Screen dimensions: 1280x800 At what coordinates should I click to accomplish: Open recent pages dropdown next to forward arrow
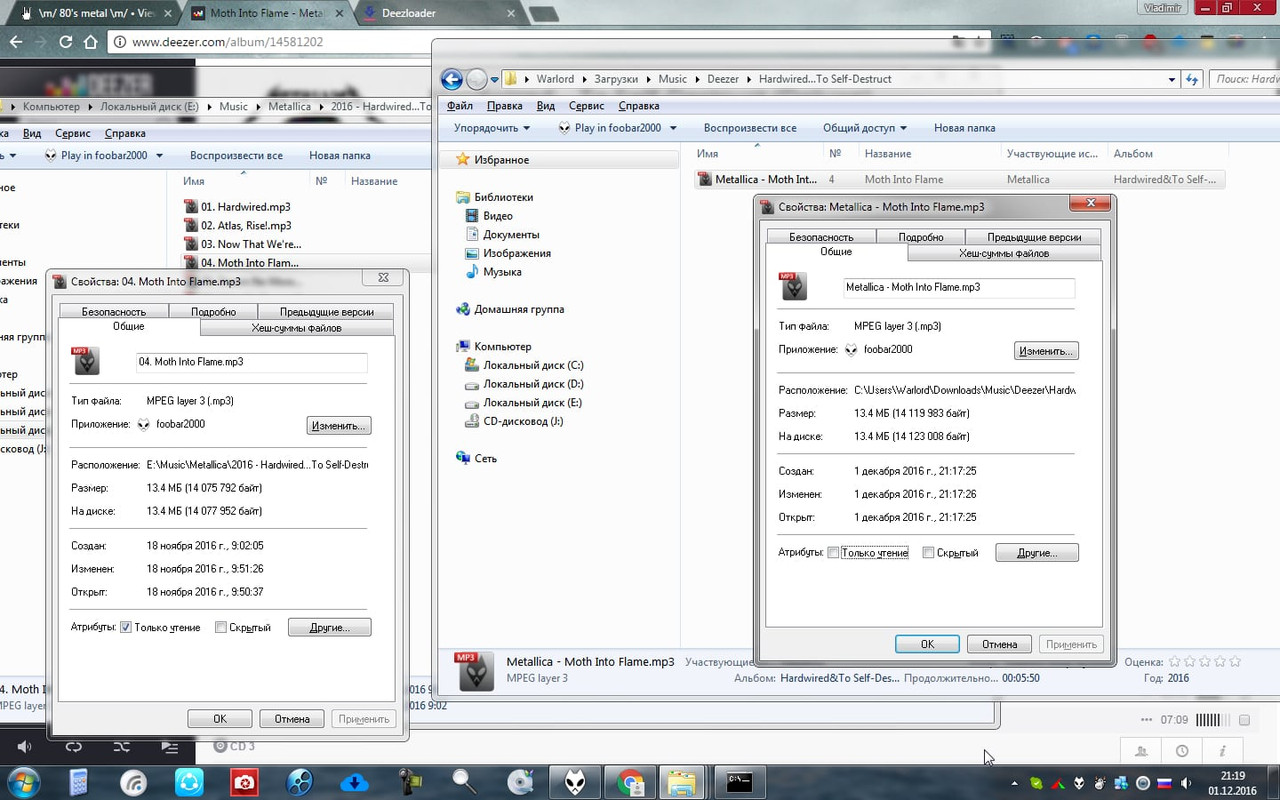click(x=494, y=80)
